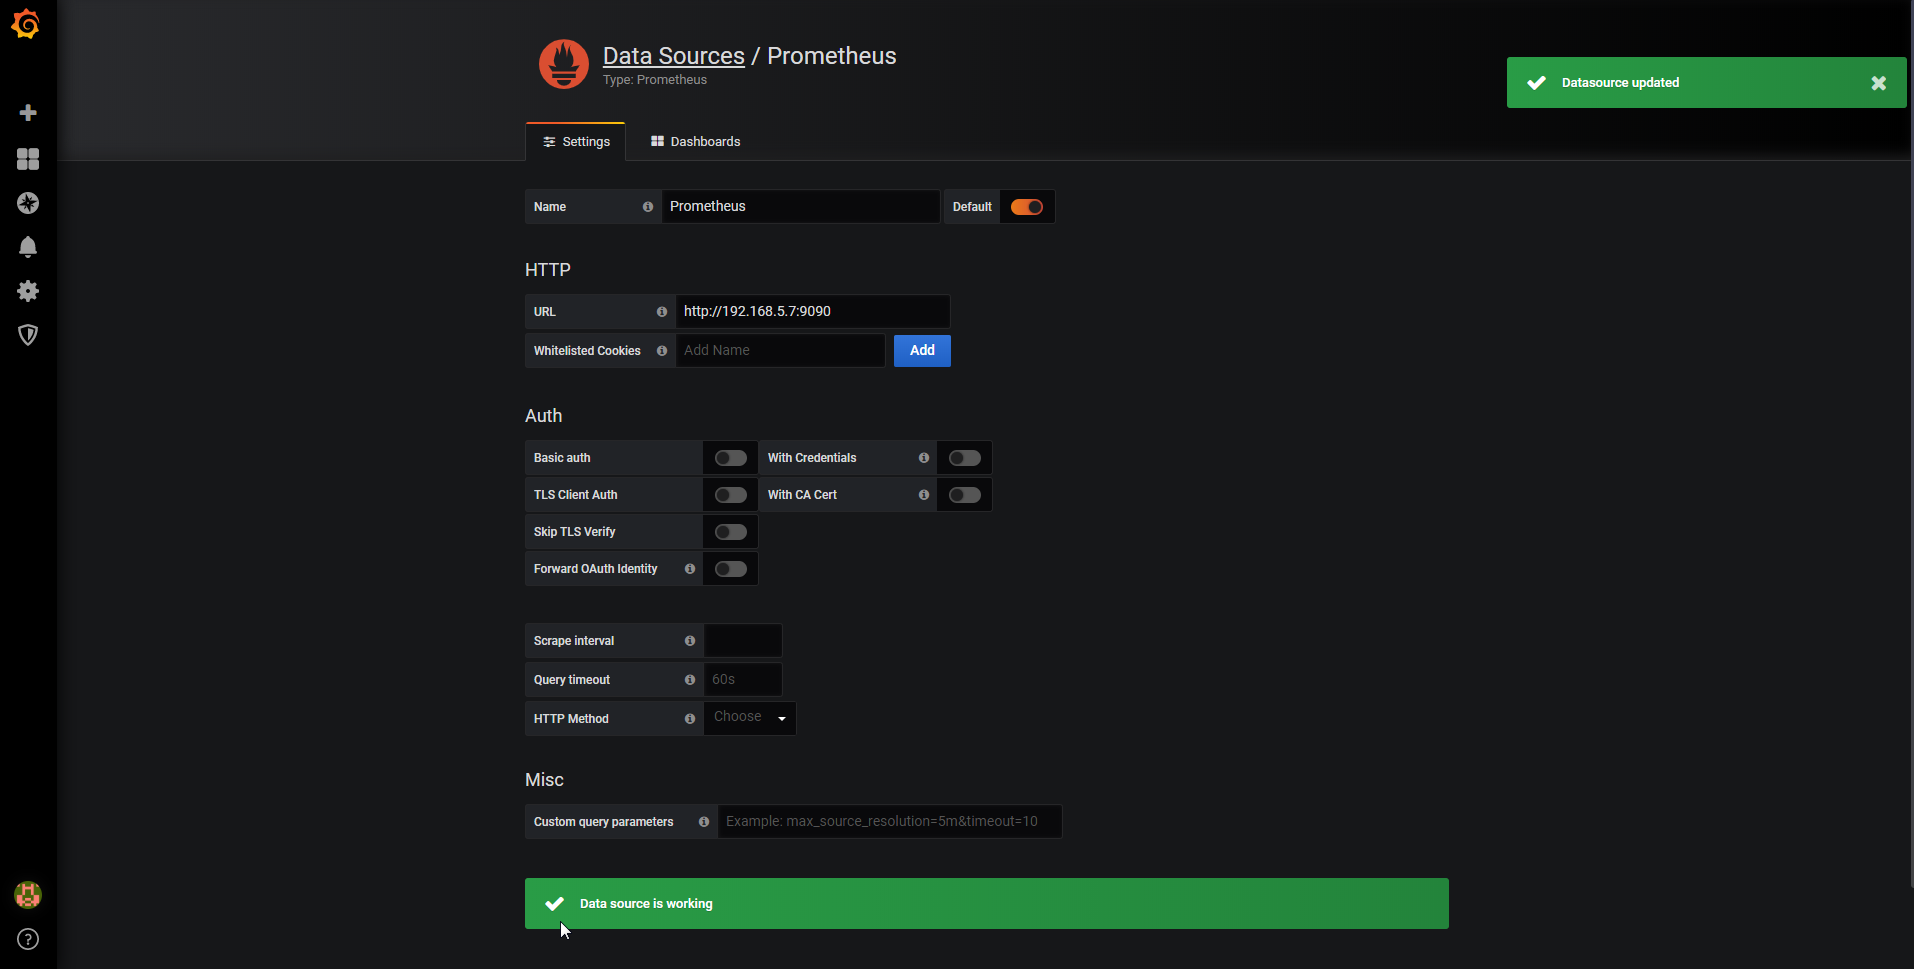Viewport: 1914px width, 969px height.
Task: Click the info icon beside HTTP Method
Action: pos(690,719)
